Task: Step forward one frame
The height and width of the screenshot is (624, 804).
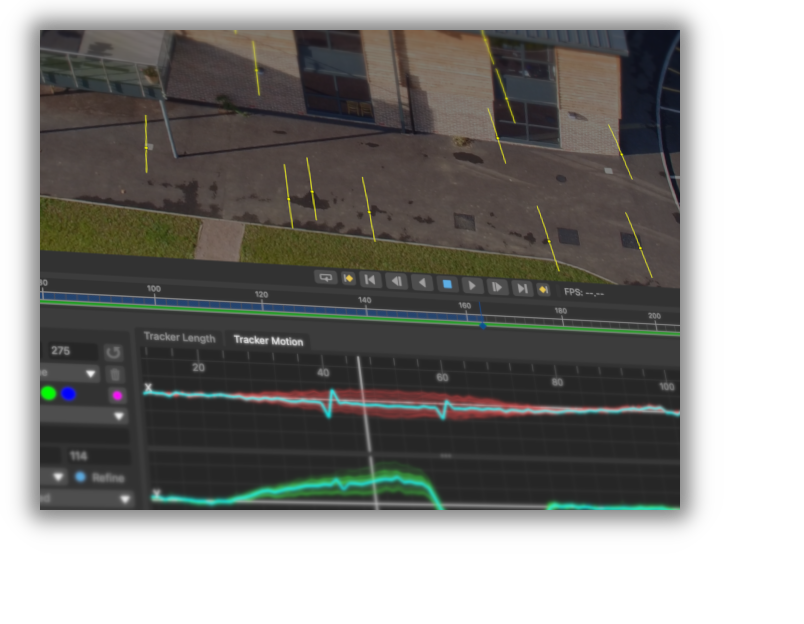Action: tap(497, 287)
